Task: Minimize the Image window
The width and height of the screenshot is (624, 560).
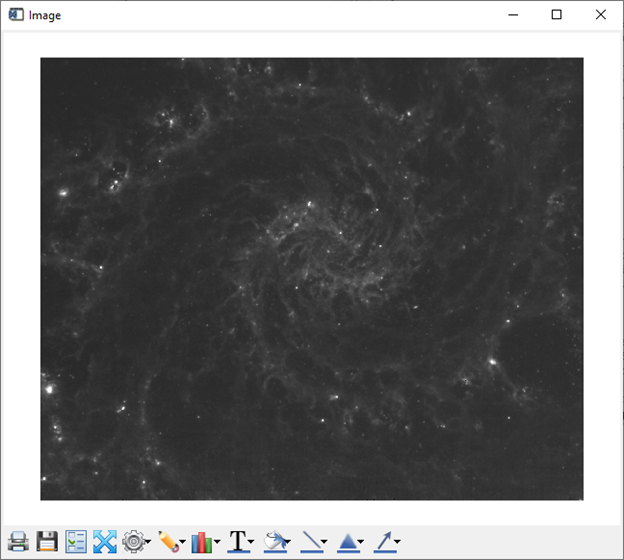Action: pos(513,15)
